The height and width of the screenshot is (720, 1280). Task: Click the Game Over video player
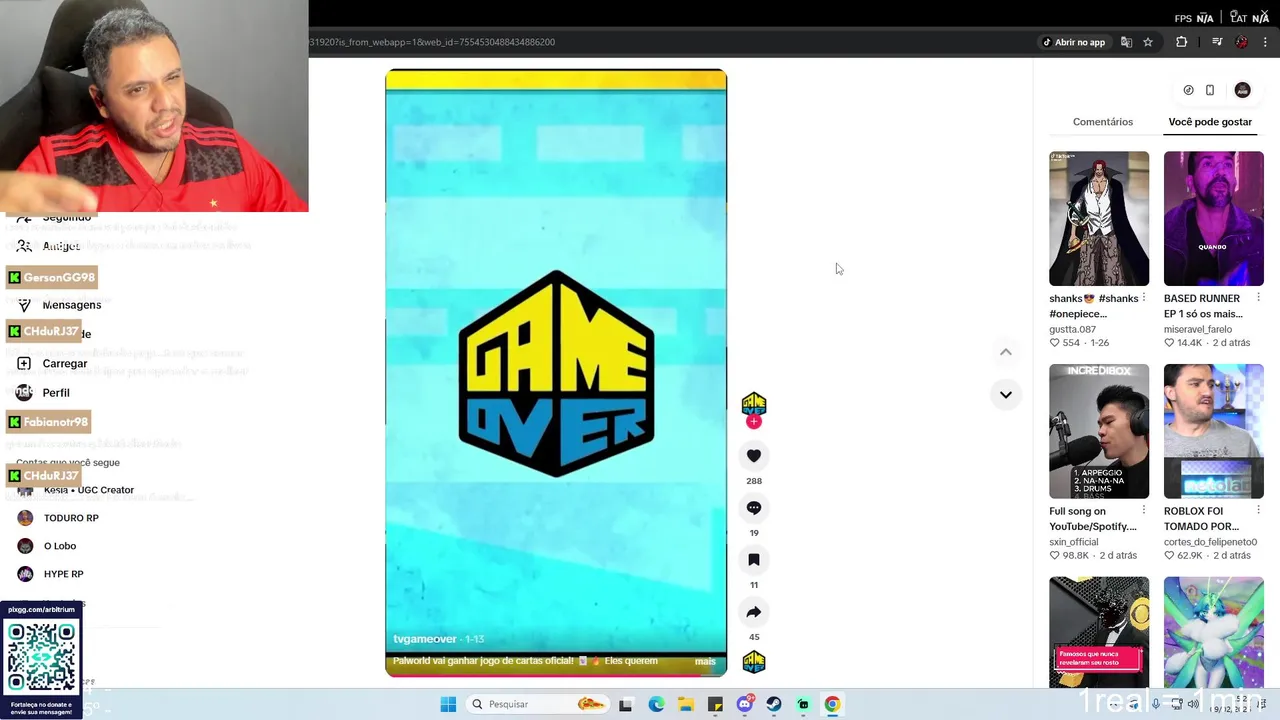[x=556, y=373]
